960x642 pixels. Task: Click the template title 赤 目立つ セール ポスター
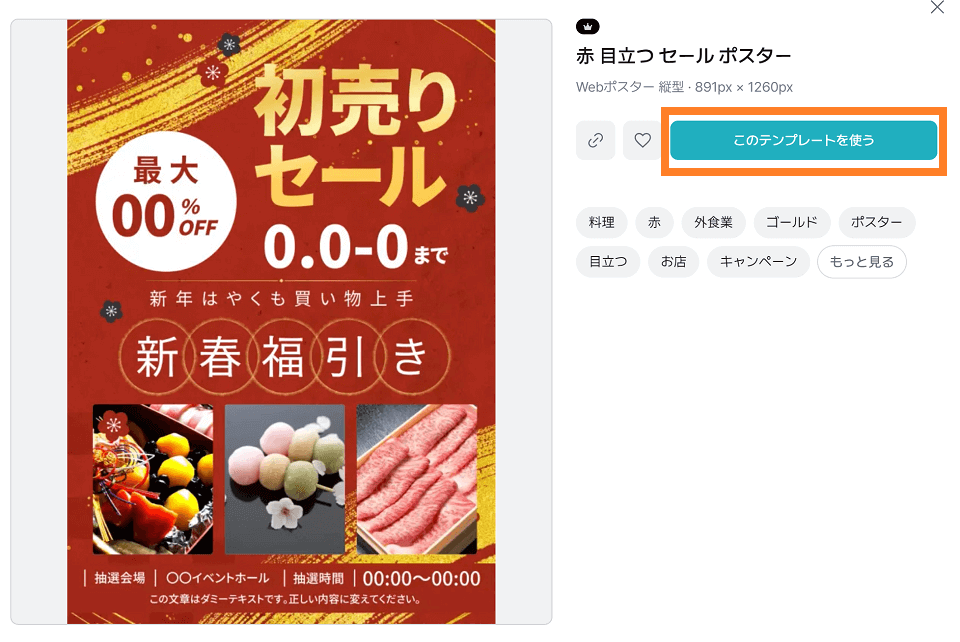[684, 56]
